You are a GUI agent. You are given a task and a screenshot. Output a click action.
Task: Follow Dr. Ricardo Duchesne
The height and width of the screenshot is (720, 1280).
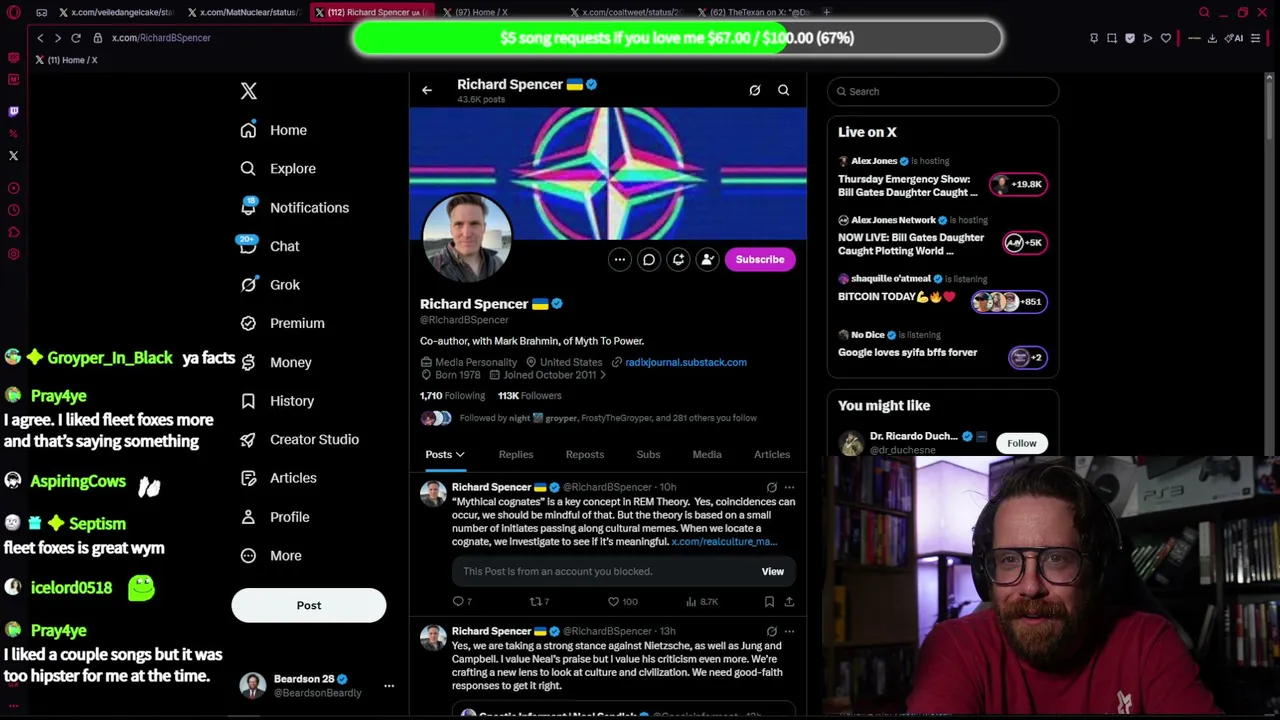click(x=1022, y=443)
